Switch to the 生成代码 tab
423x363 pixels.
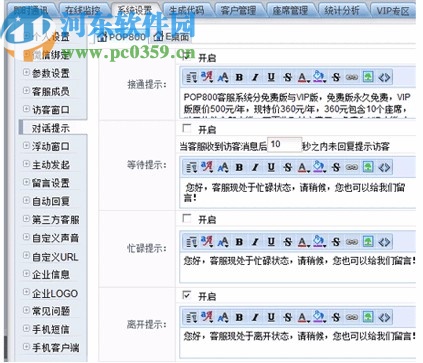(186, 11)
